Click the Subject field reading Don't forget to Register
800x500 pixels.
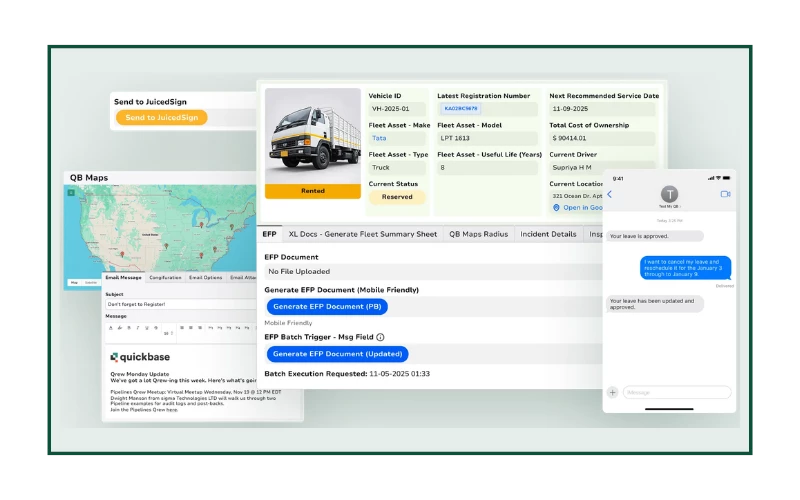coord(180,304)
